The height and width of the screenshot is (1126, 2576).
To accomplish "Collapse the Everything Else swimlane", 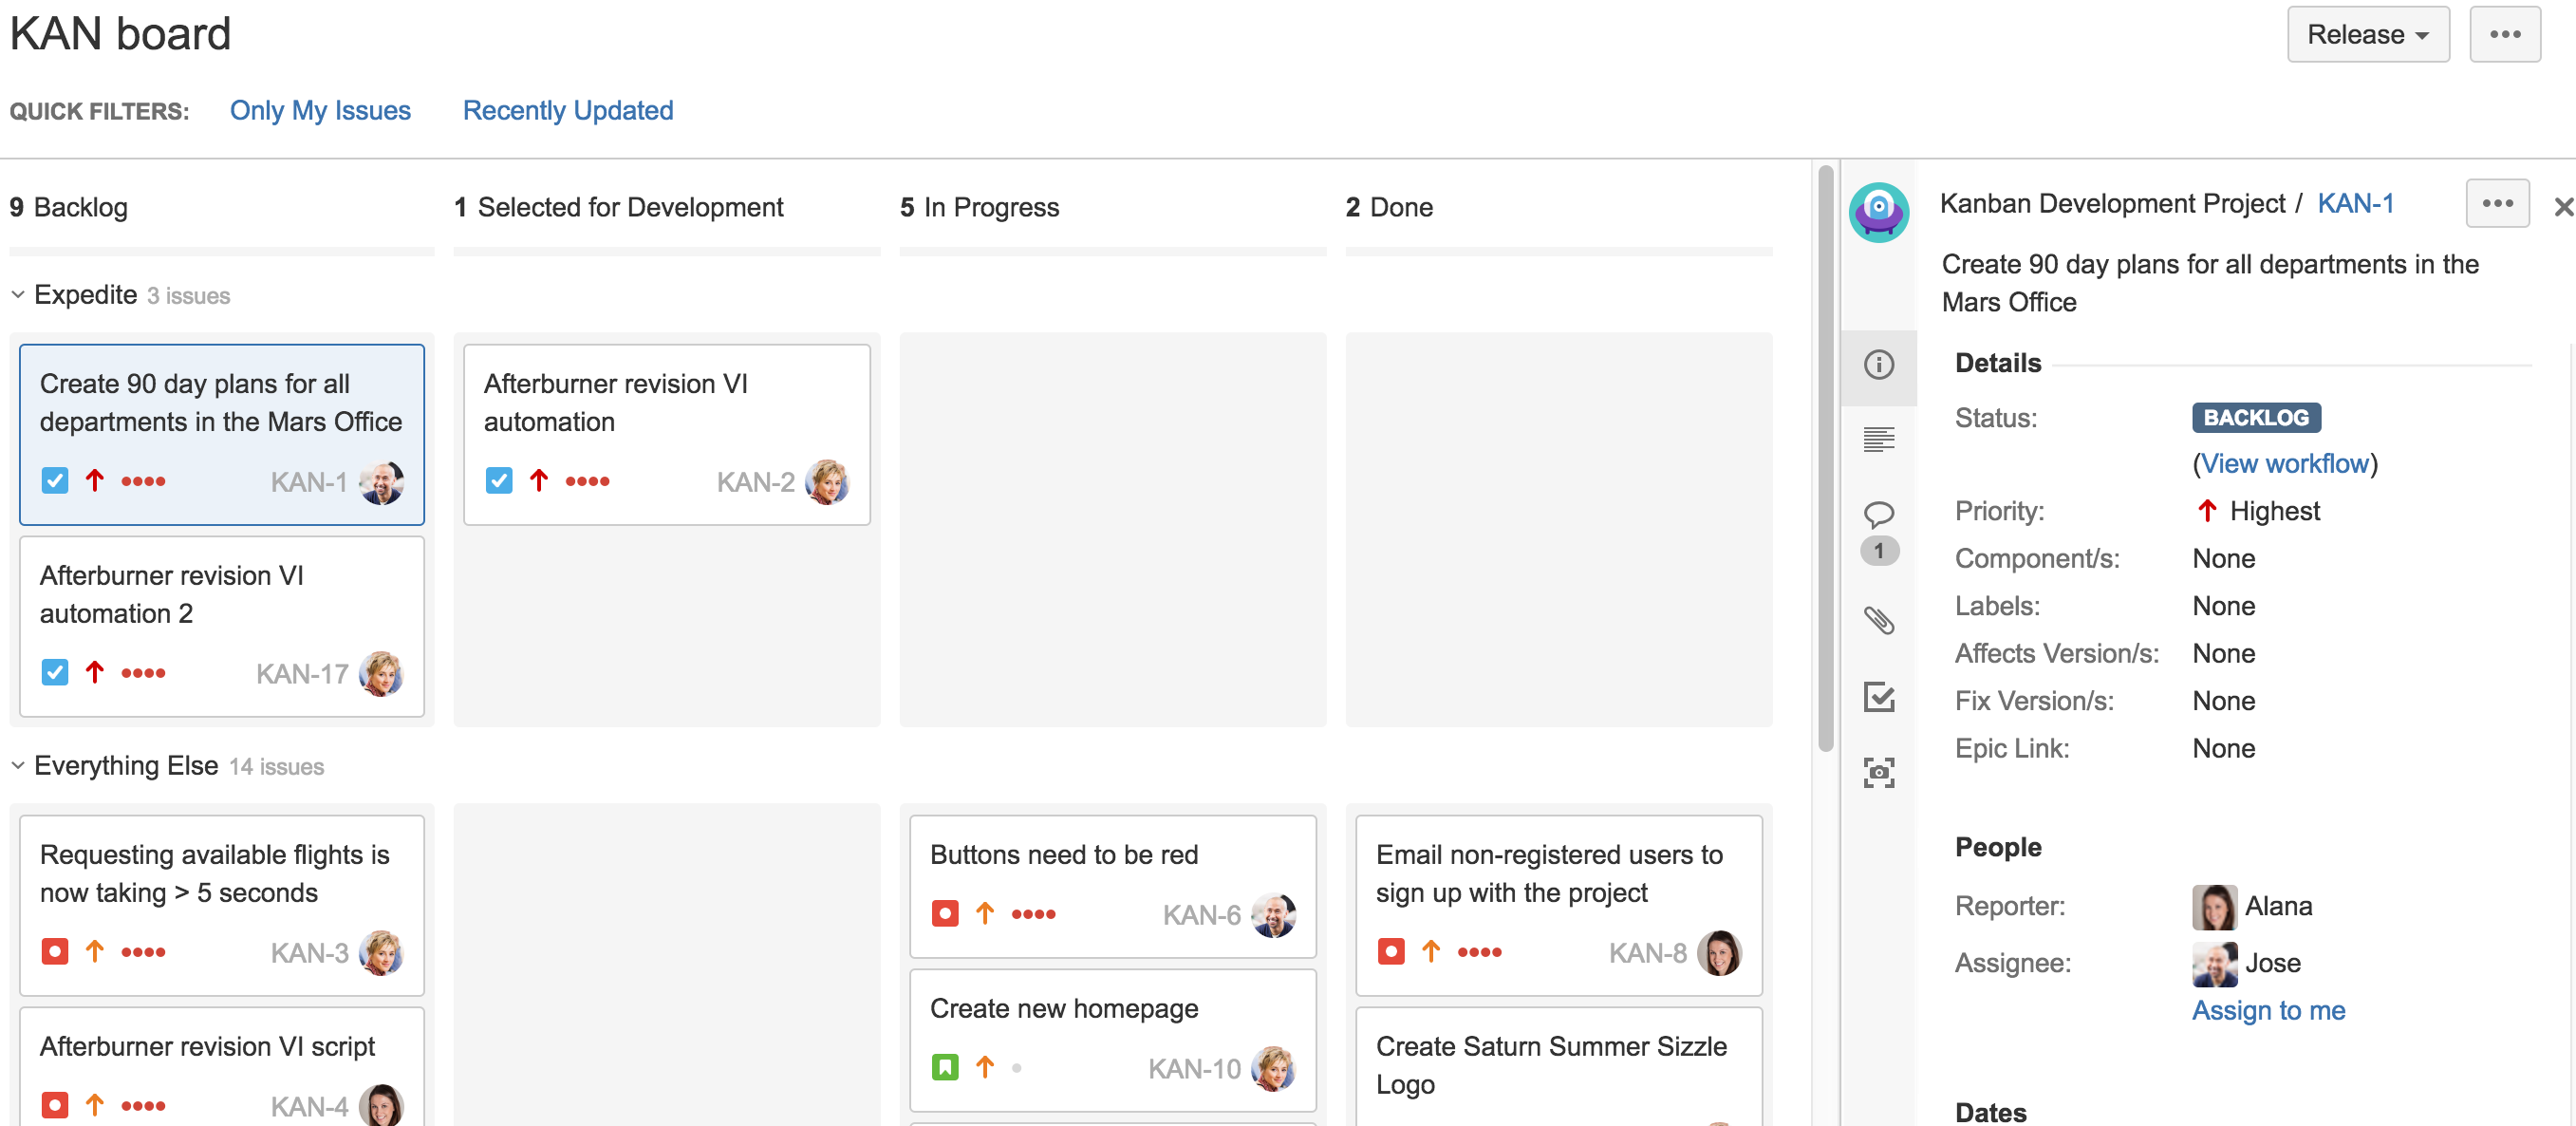I will click(x=17, y=765).
